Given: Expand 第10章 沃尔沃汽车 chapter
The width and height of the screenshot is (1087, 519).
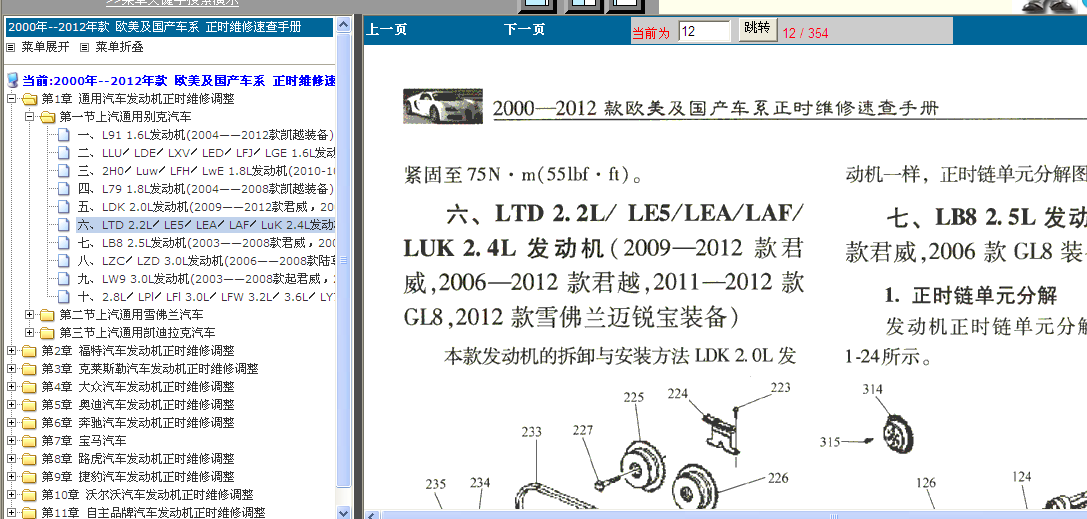Looking at the screenshot, I should (11, 495).
